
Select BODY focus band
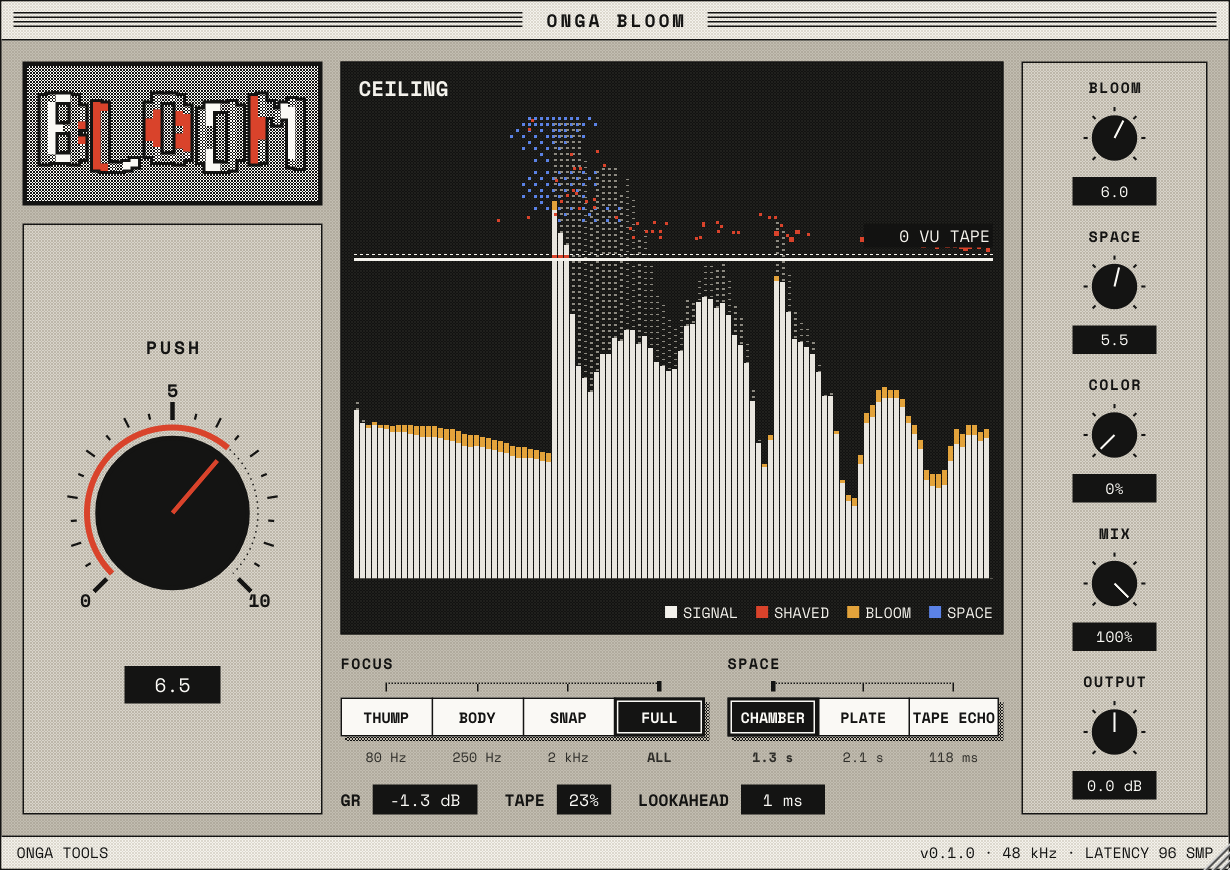(x=477, y=717)
